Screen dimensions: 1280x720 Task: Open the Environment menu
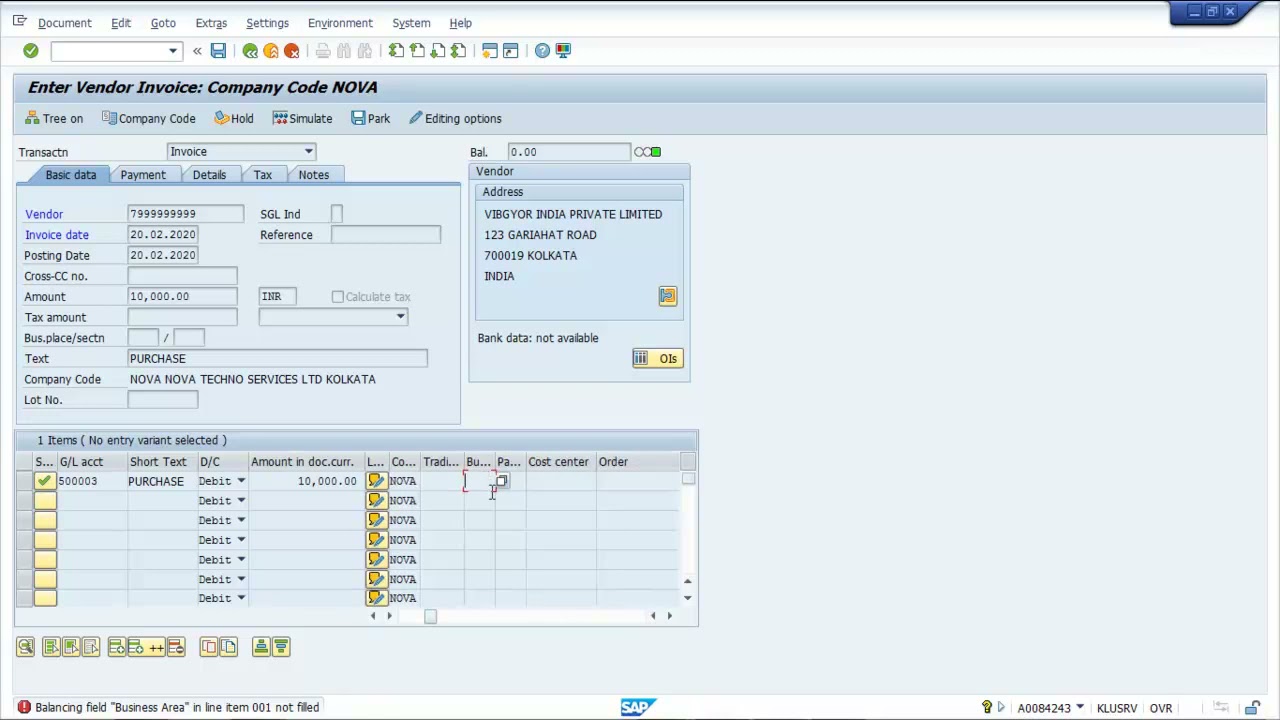point(340,23)
